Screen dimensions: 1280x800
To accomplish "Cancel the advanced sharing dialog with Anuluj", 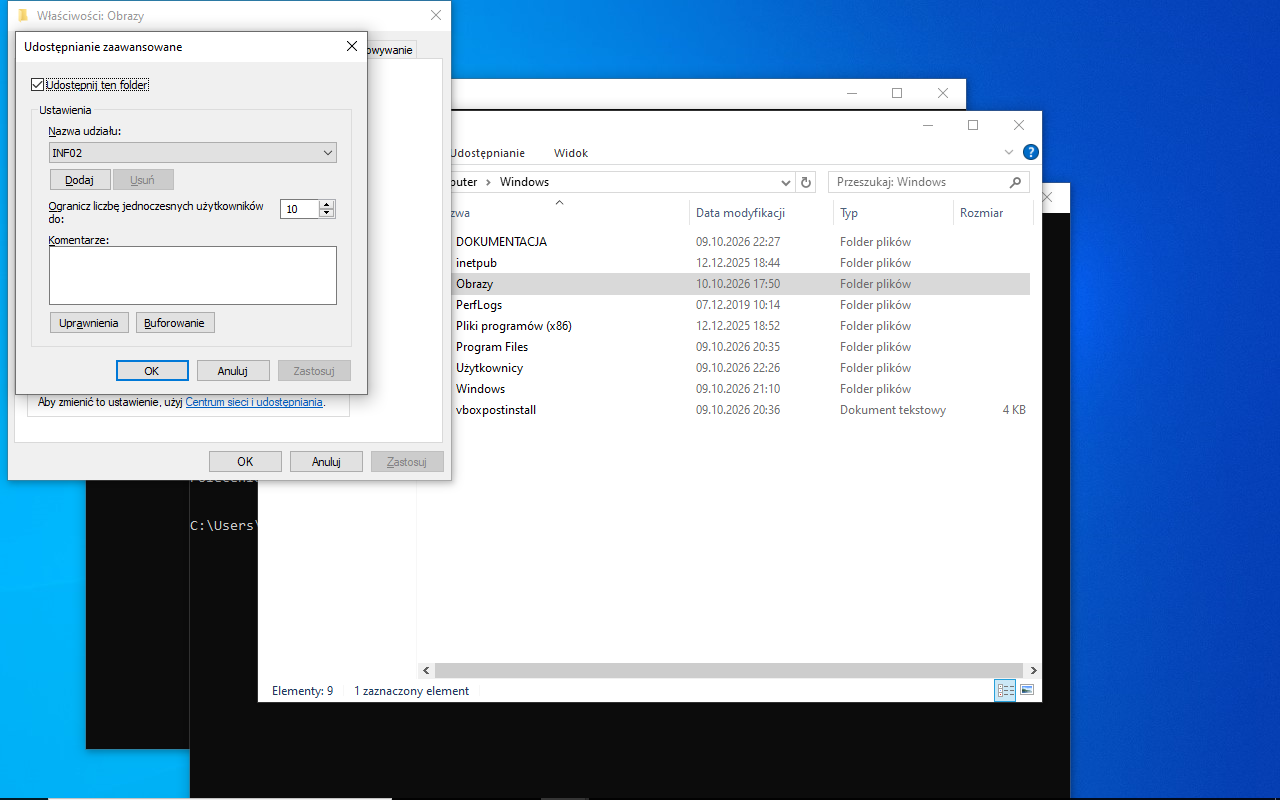I will click(233, 371).
